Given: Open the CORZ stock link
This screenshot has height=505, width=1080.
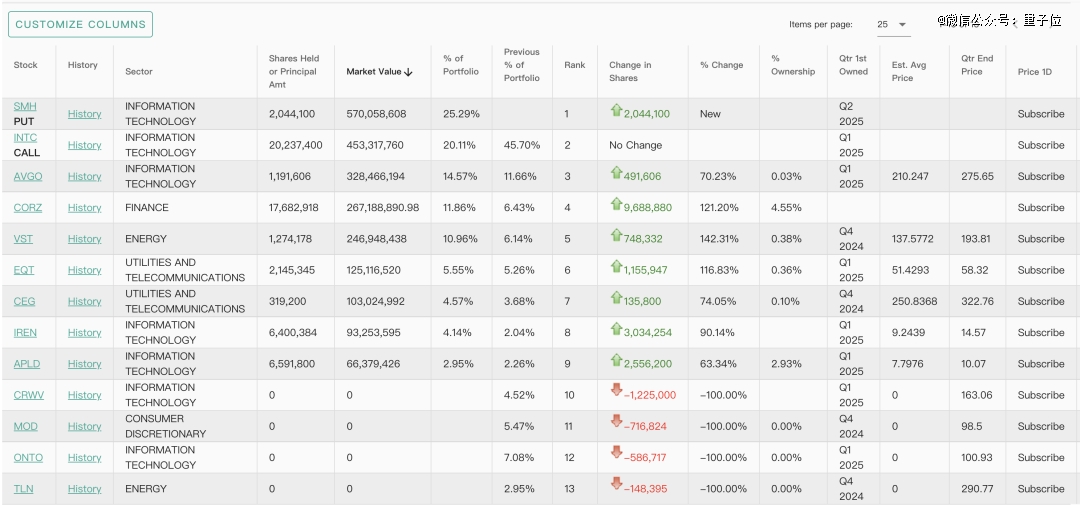Looking at the screenshot, I should (x=28, y=207).
